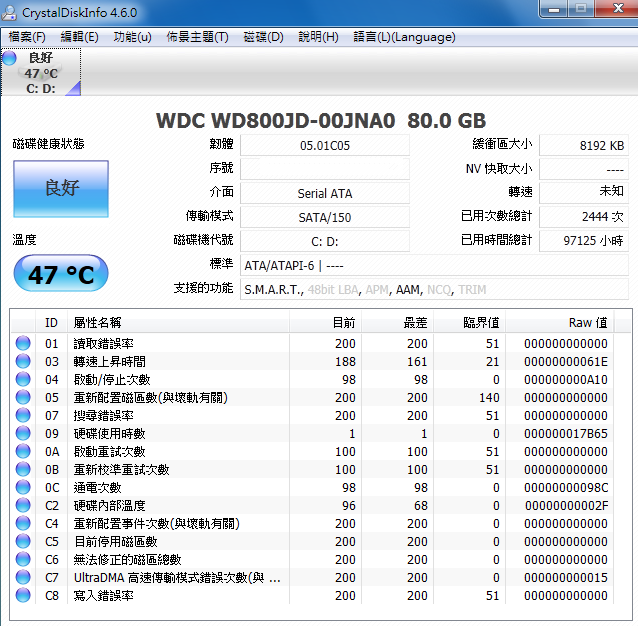Click status orb for 01 讀取錯誤率
The image size is (638, 630).
point(23,343)
